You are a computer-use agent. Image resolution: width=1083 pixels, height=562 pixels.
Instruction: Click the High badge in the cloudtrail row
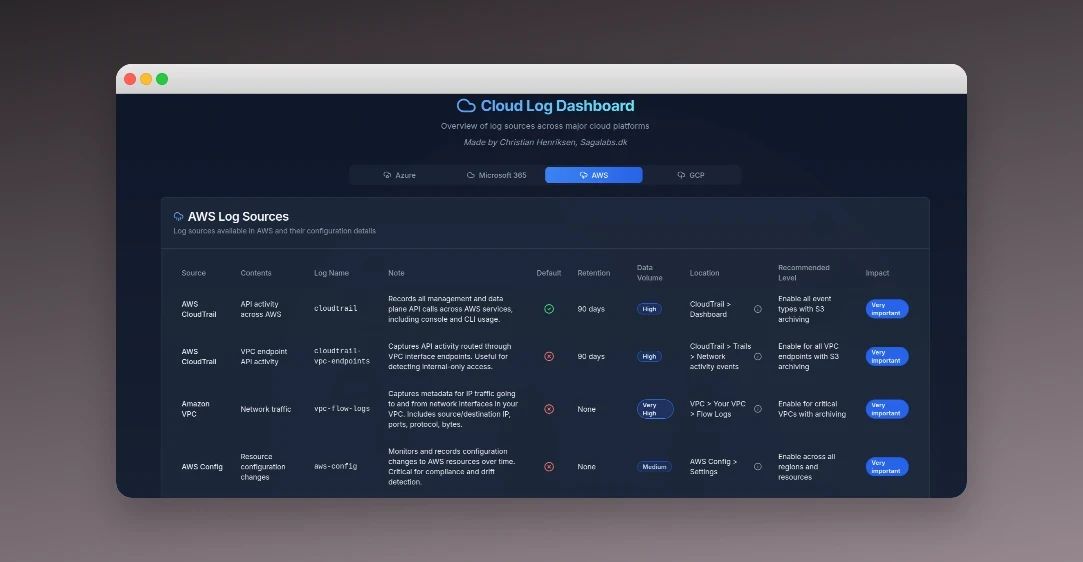pyautogui.click(x=649, y=309)
